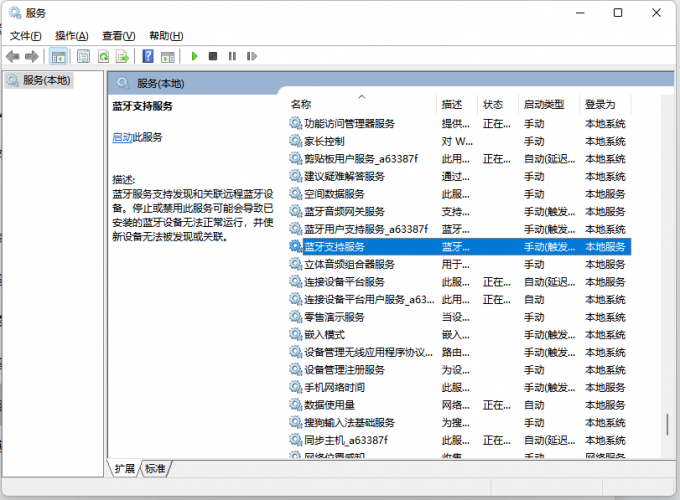Click 正在... status of 同步主机_a63387f

497,440
